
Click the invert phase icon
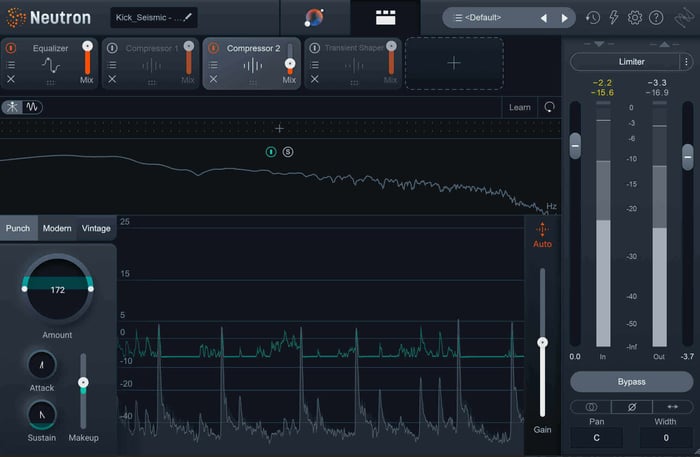click(x=632, y=407)
